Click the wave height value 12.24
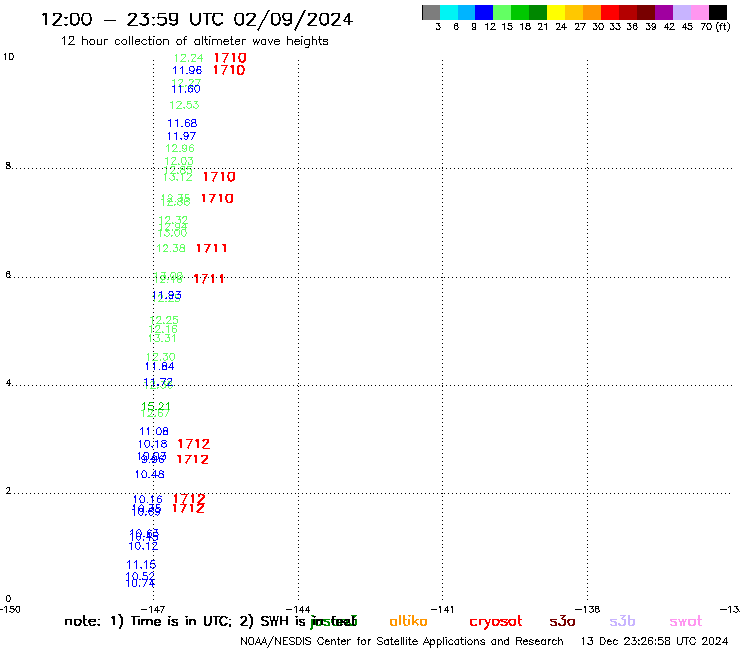The width and height of the screenshot is (740, 650). 188,58
